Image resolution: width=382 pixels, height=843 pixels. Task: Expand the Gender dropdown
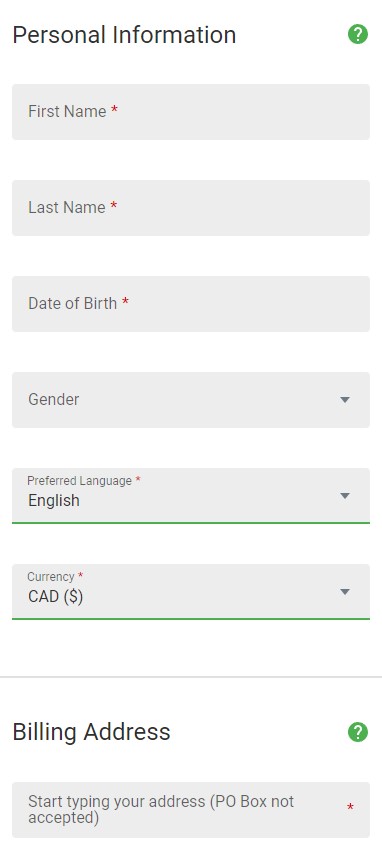(x=191, y=400)
